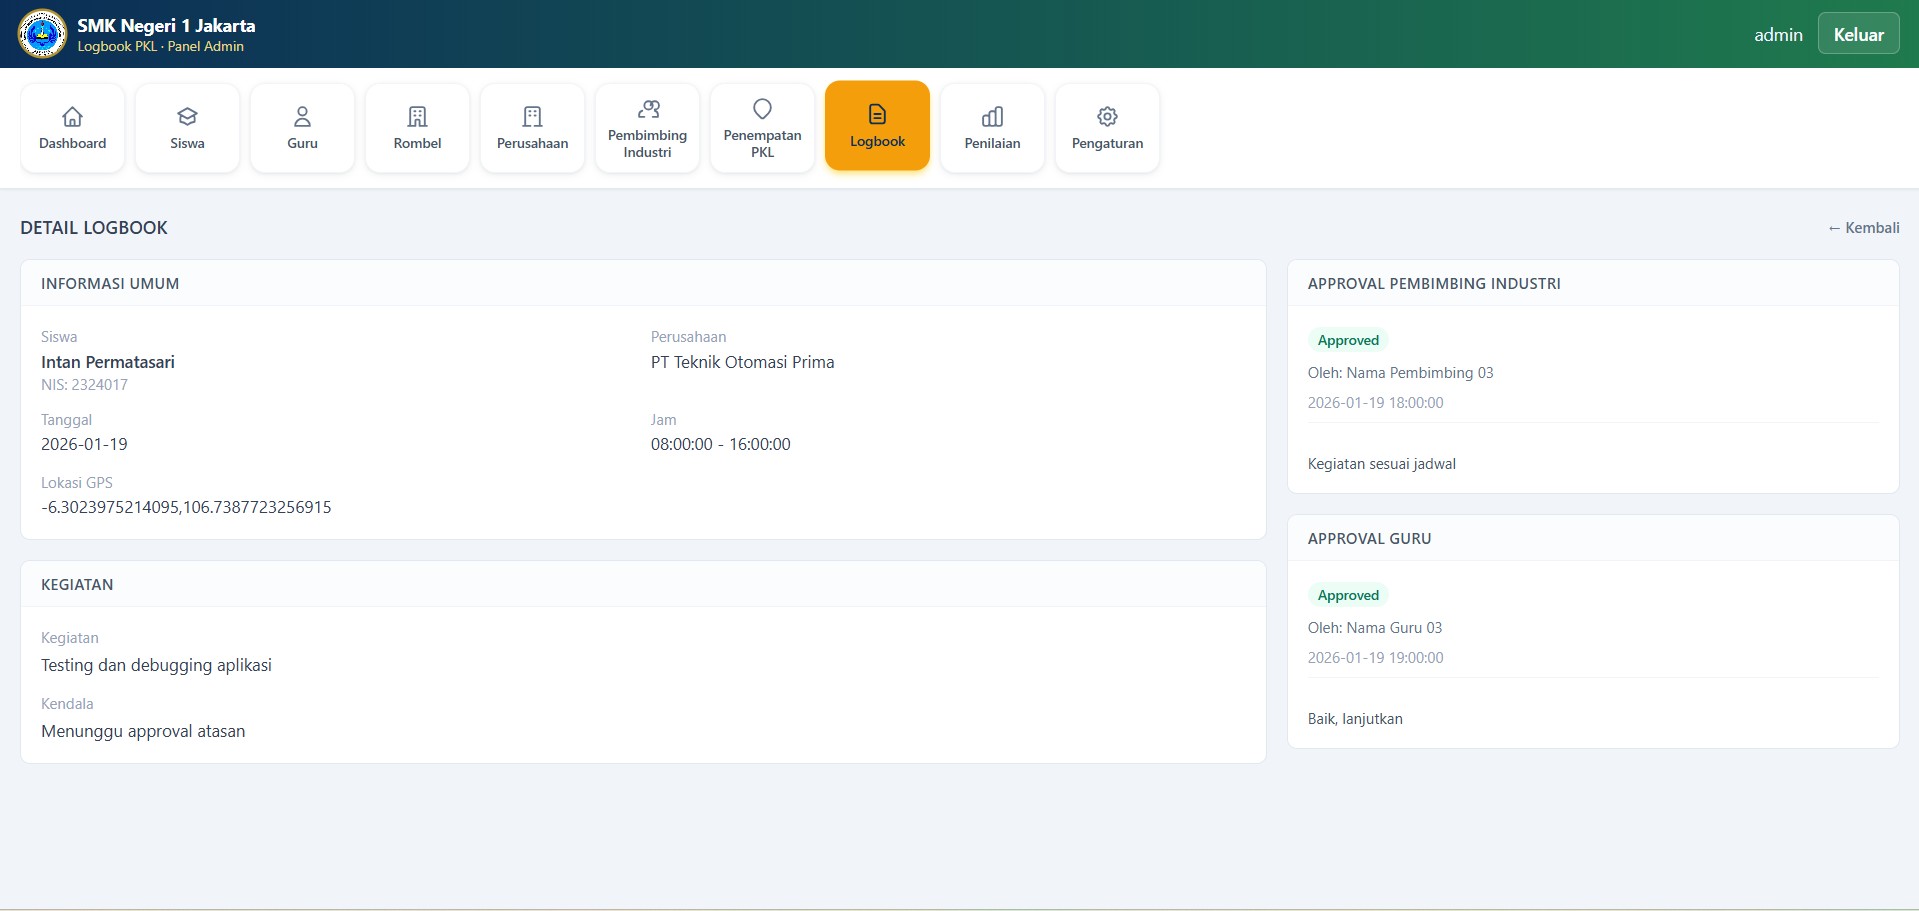The image size is (1919, 911).
Task: Click the Kendala field label
Action: click(67, 704)
